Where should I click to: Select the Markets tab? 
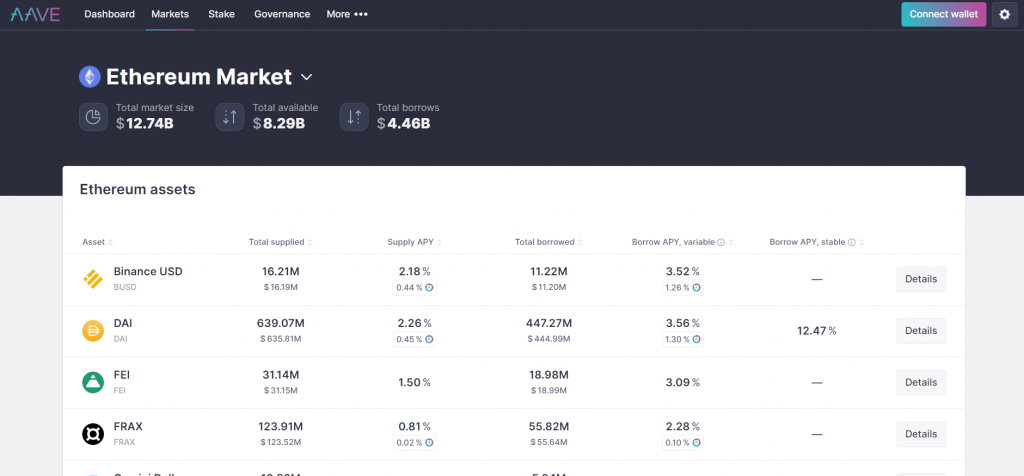(x=170, y=14)
